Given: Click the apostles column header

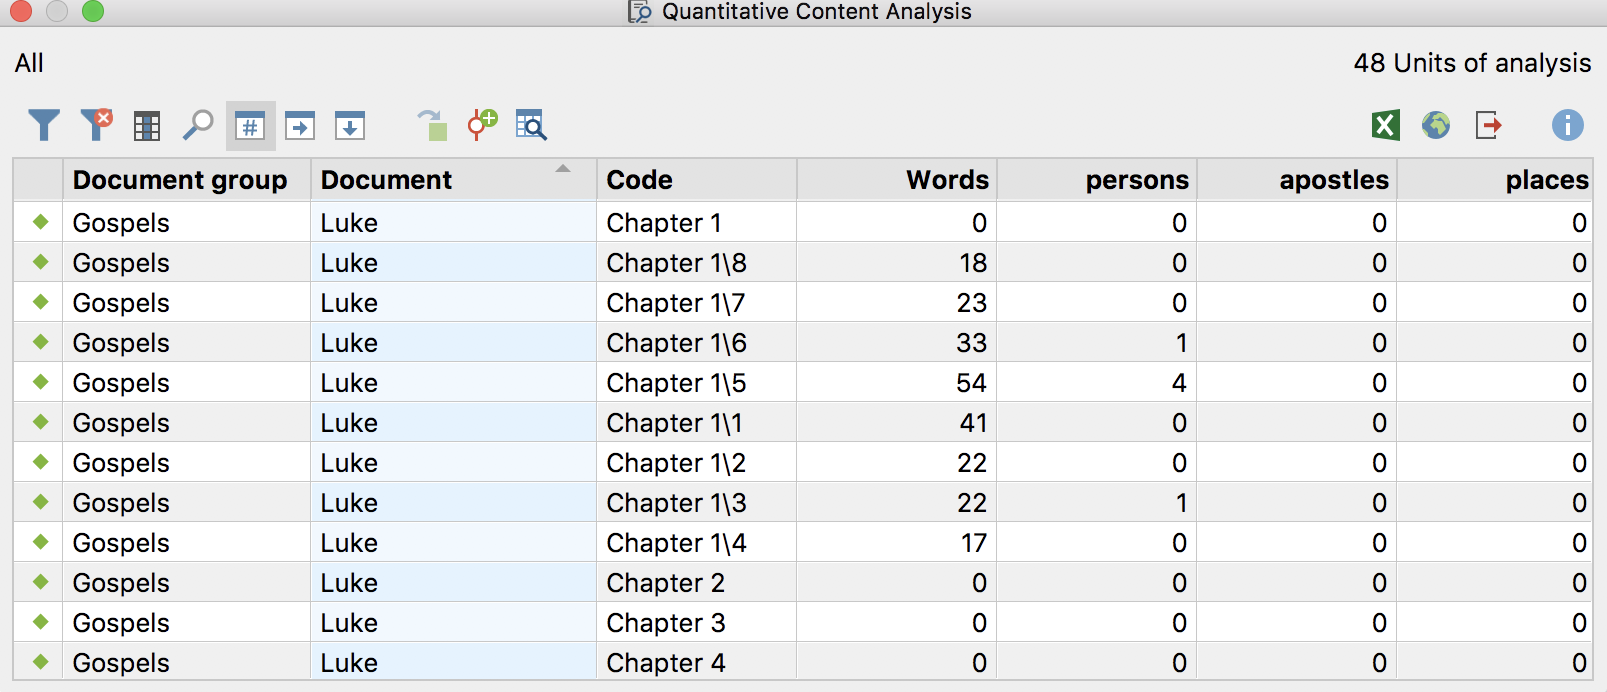Looking at the screenshot, I should point(1333,180).
